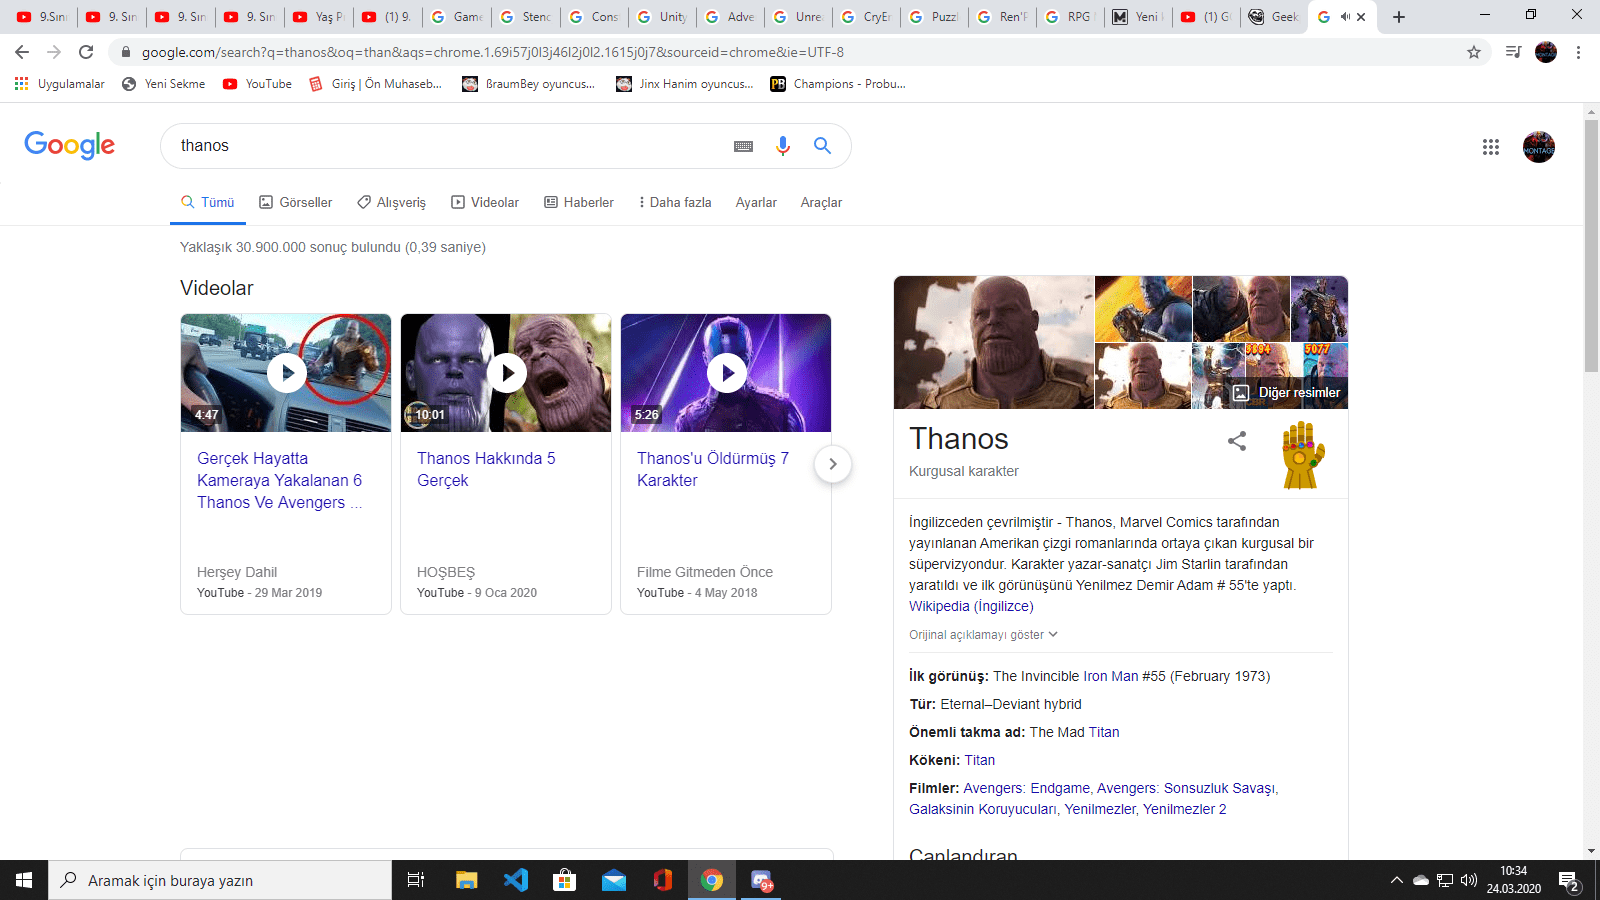Screen dimensions: 1600x900
Task: Click the Windows taskbar search box
Action: tap(220, 880)
